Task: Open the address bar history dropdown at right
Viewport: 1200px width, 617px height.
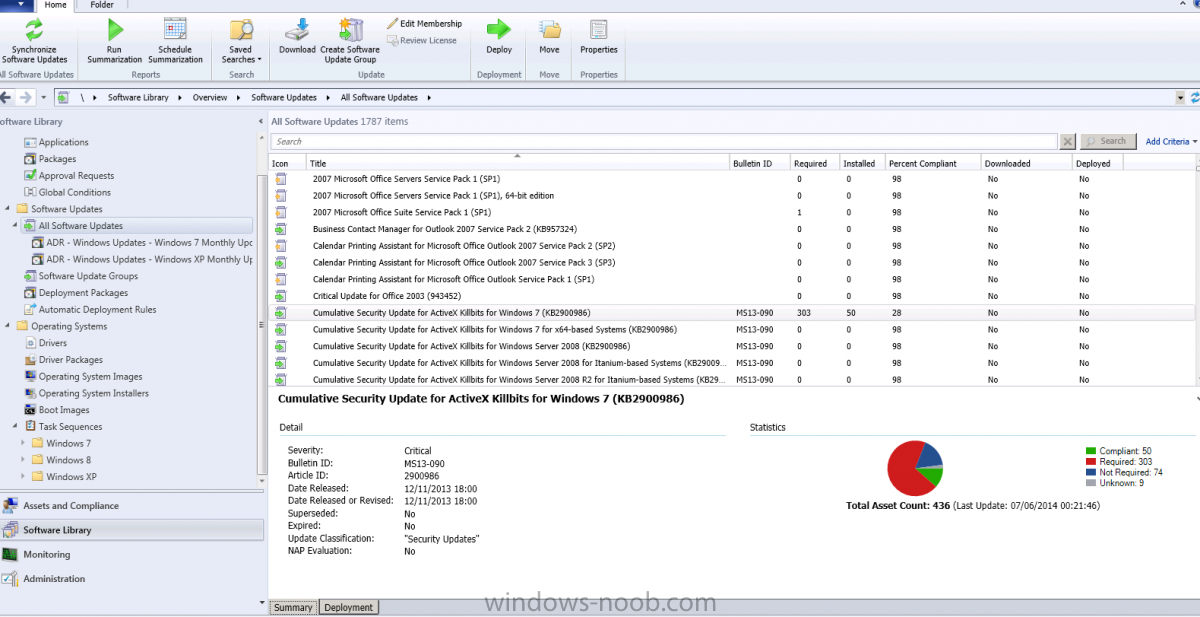Action: [1179, 97]
